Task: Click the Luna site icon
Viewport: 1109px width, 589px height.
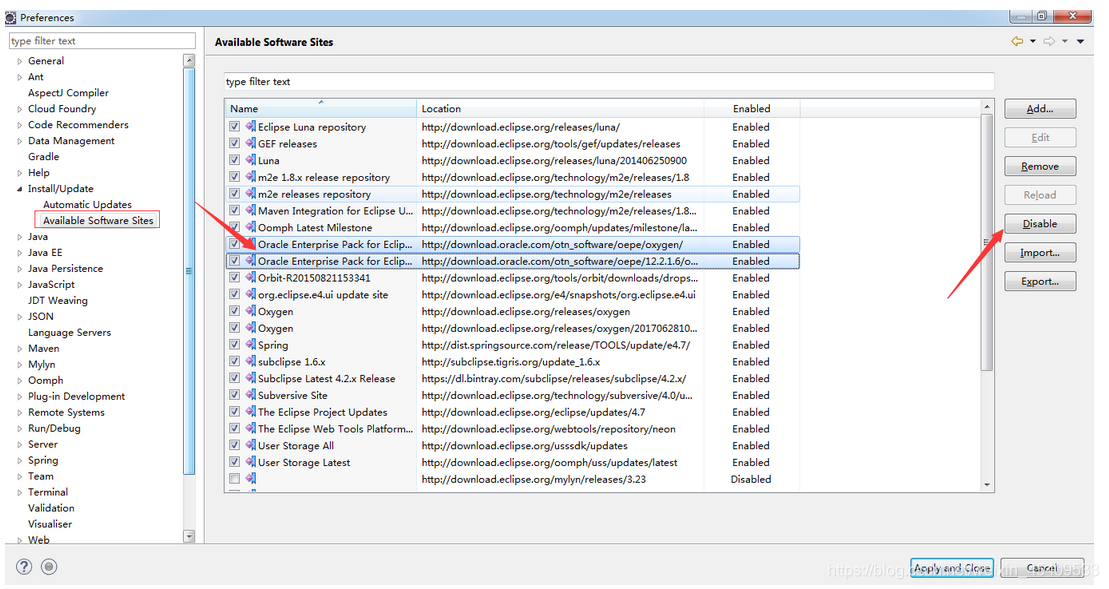Action: (250, 160)
